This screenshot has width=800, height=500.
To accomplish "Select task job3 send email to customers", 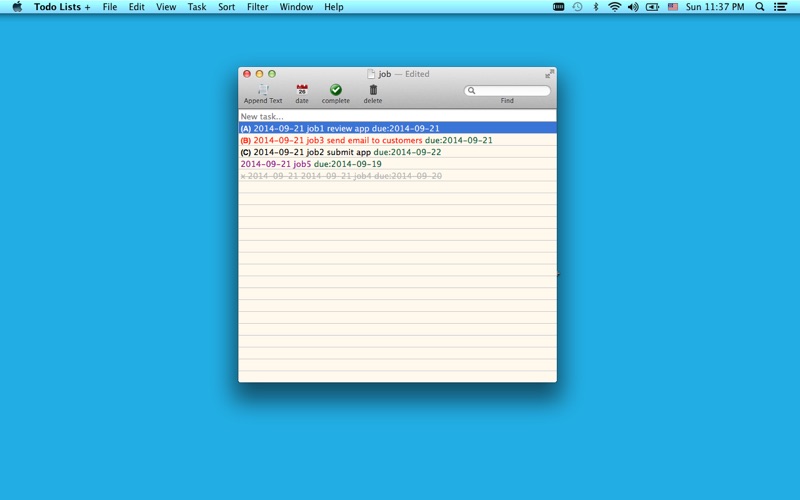I will 397,140.
